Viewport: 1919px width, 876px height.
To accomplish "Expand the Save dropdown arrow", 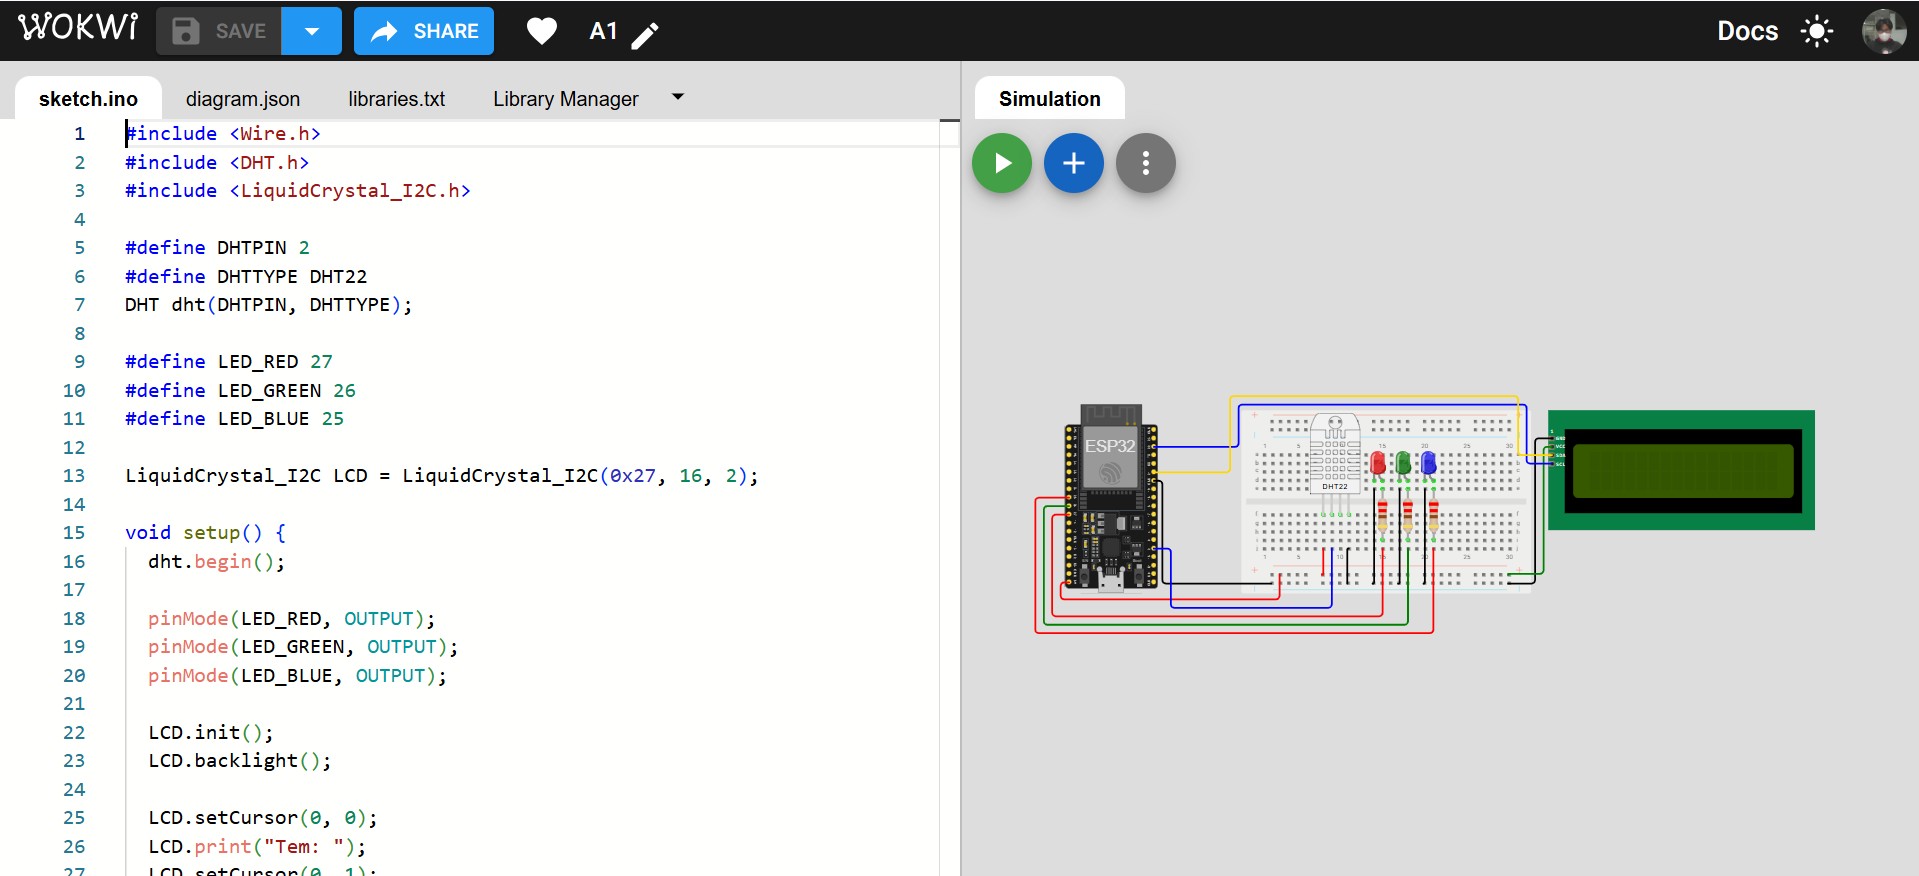I will click(311, 31).
